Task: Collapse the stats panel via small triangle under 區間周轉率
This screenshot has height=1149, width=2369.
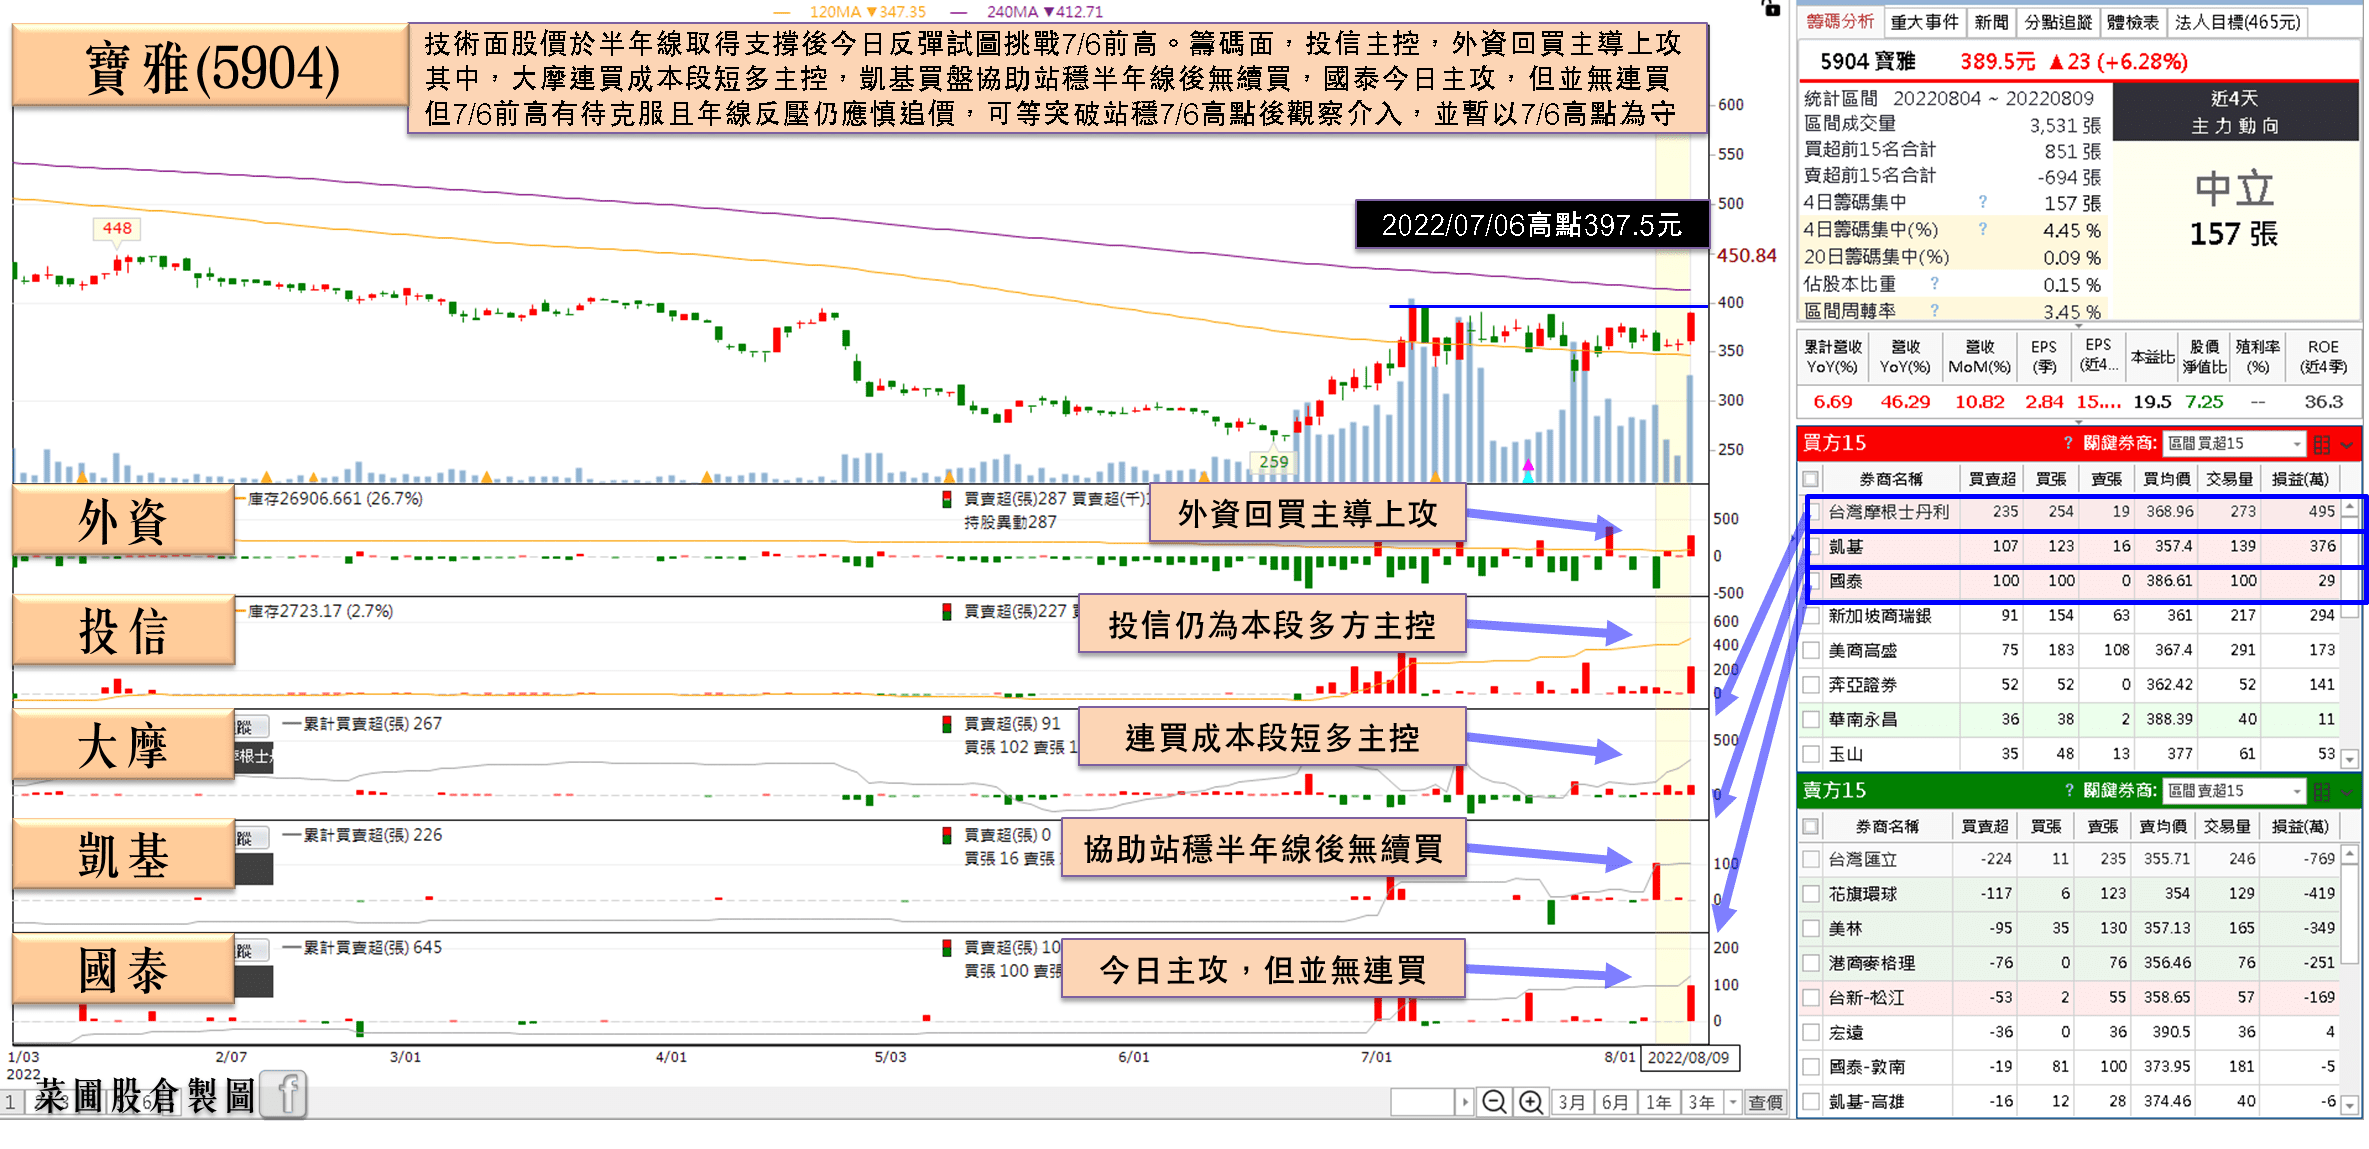Action: tap(2078, 325)
